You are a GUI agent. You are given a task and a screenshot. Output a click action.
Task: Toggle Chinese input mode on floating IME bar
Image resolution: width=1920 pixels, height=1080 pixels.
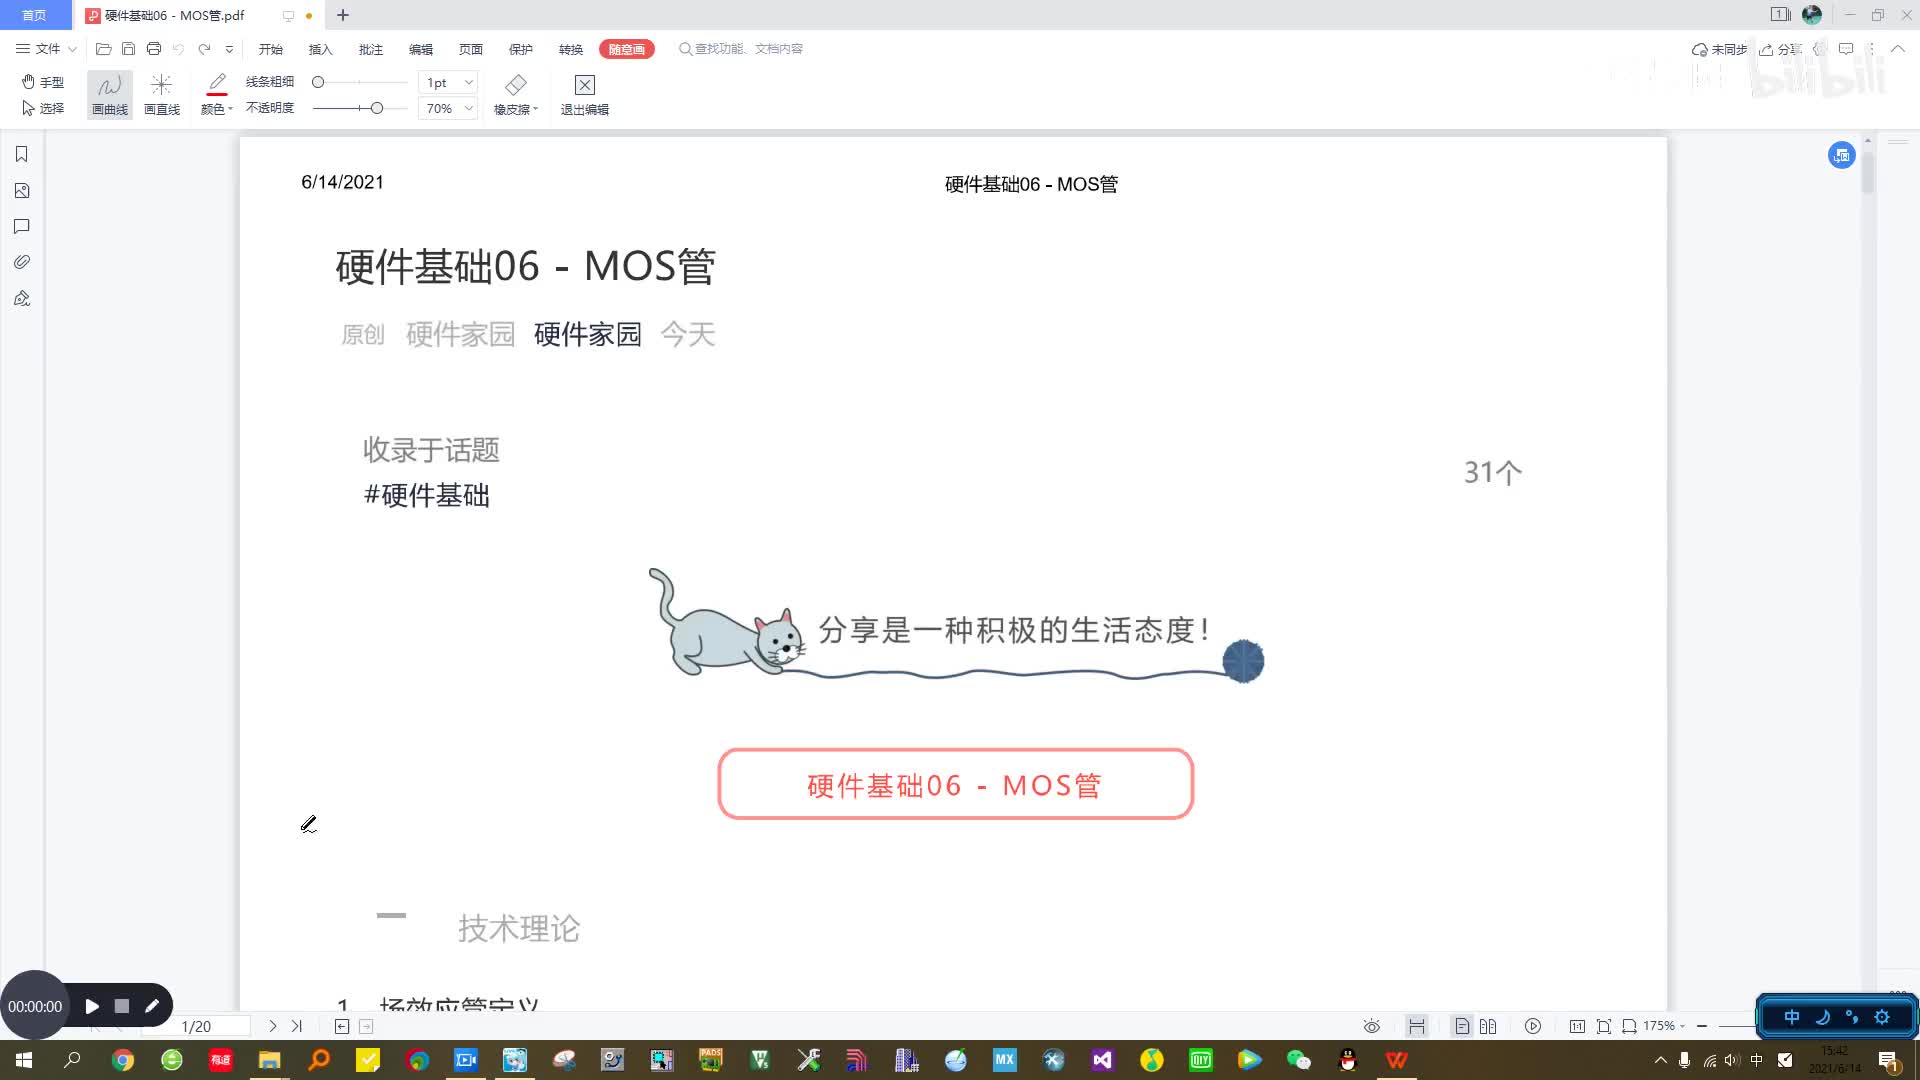point(1792,1017)
